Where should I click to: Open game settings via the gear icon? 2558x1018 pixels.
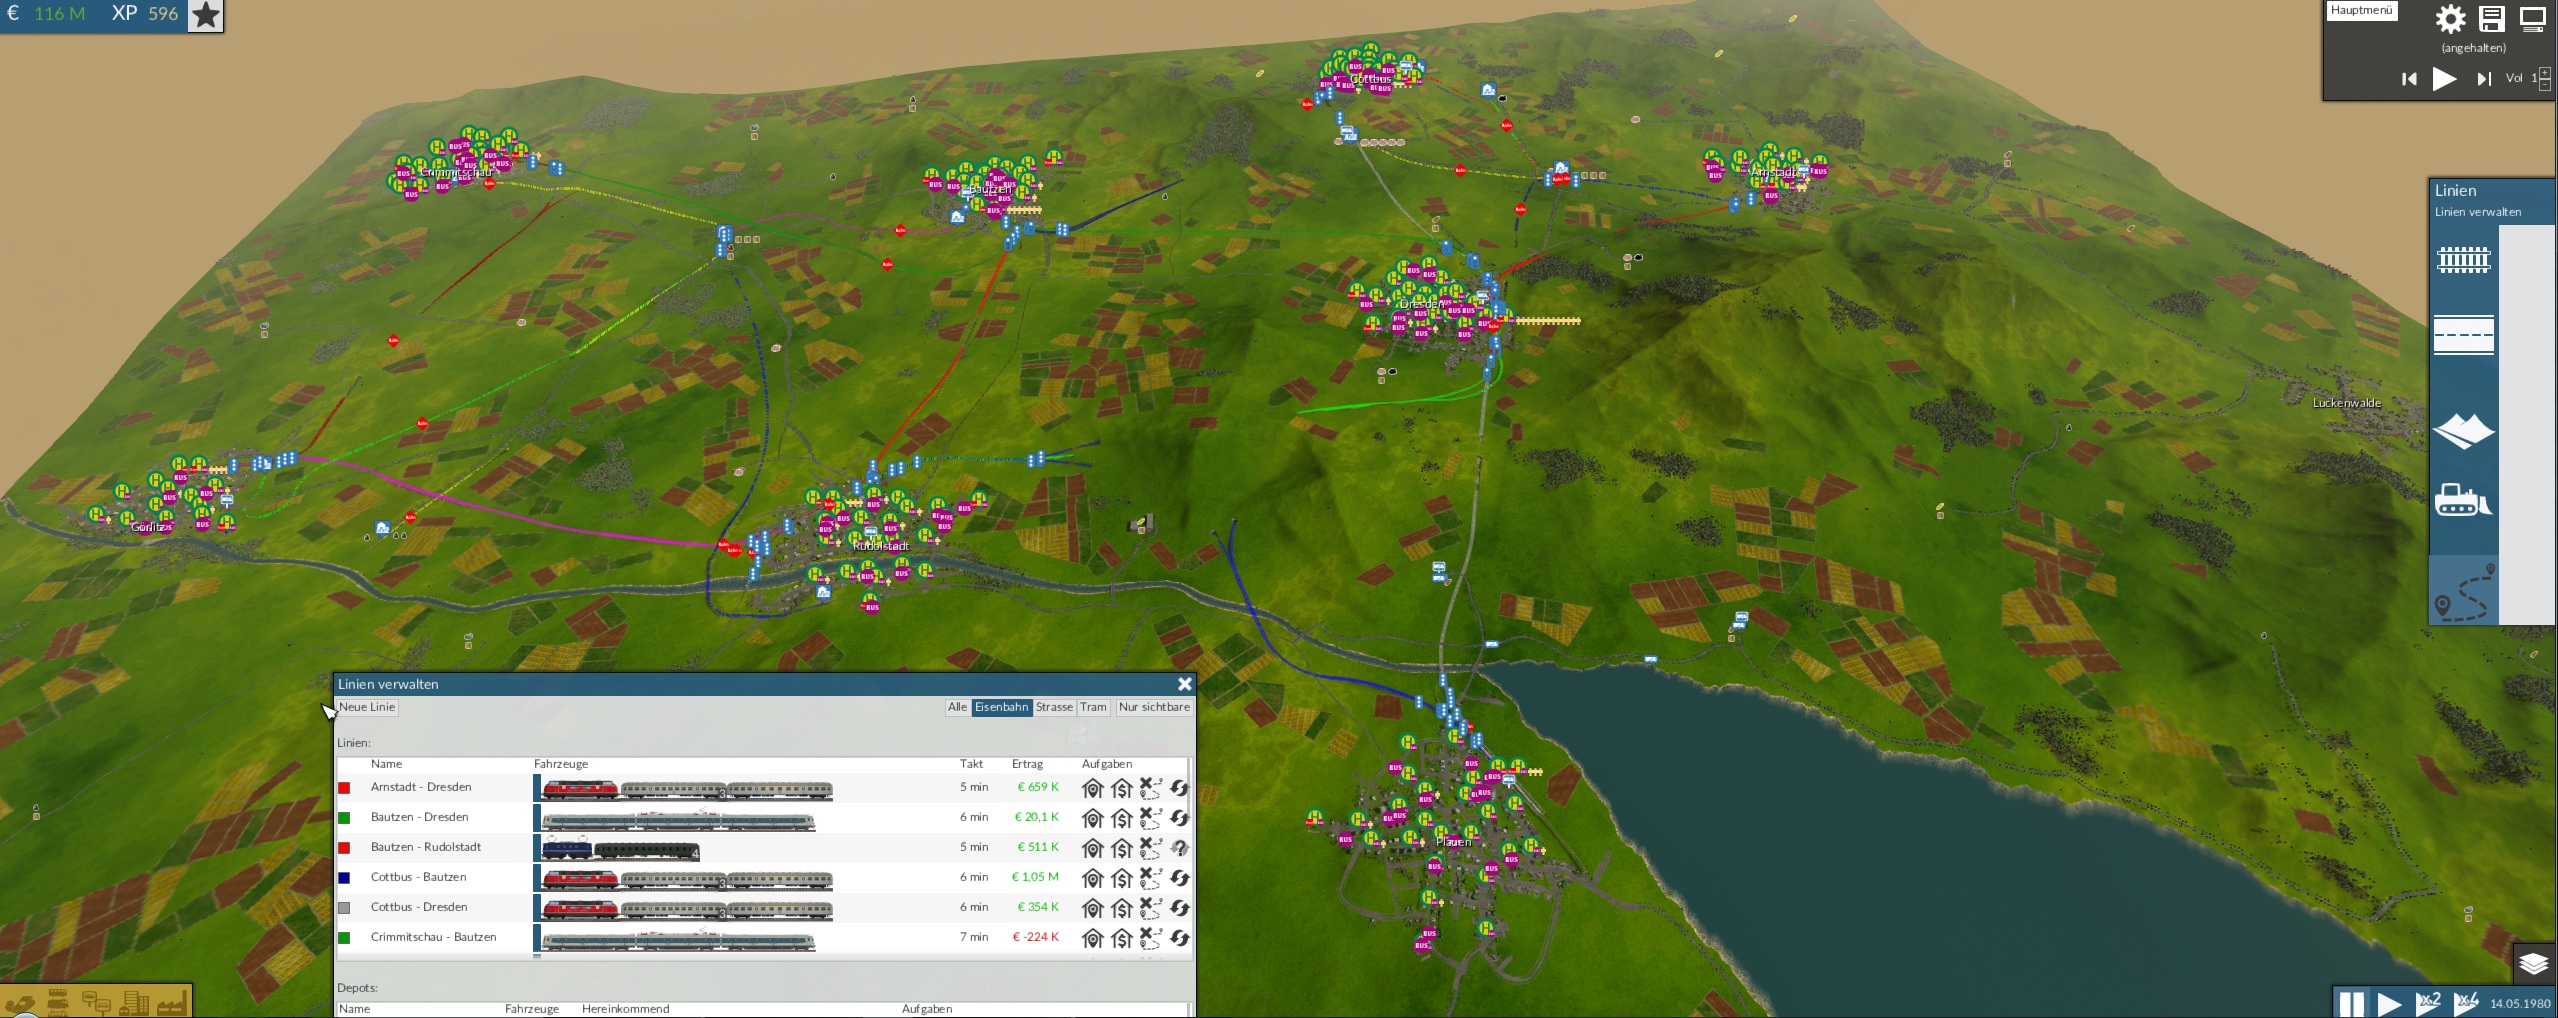click(2450, 18)
